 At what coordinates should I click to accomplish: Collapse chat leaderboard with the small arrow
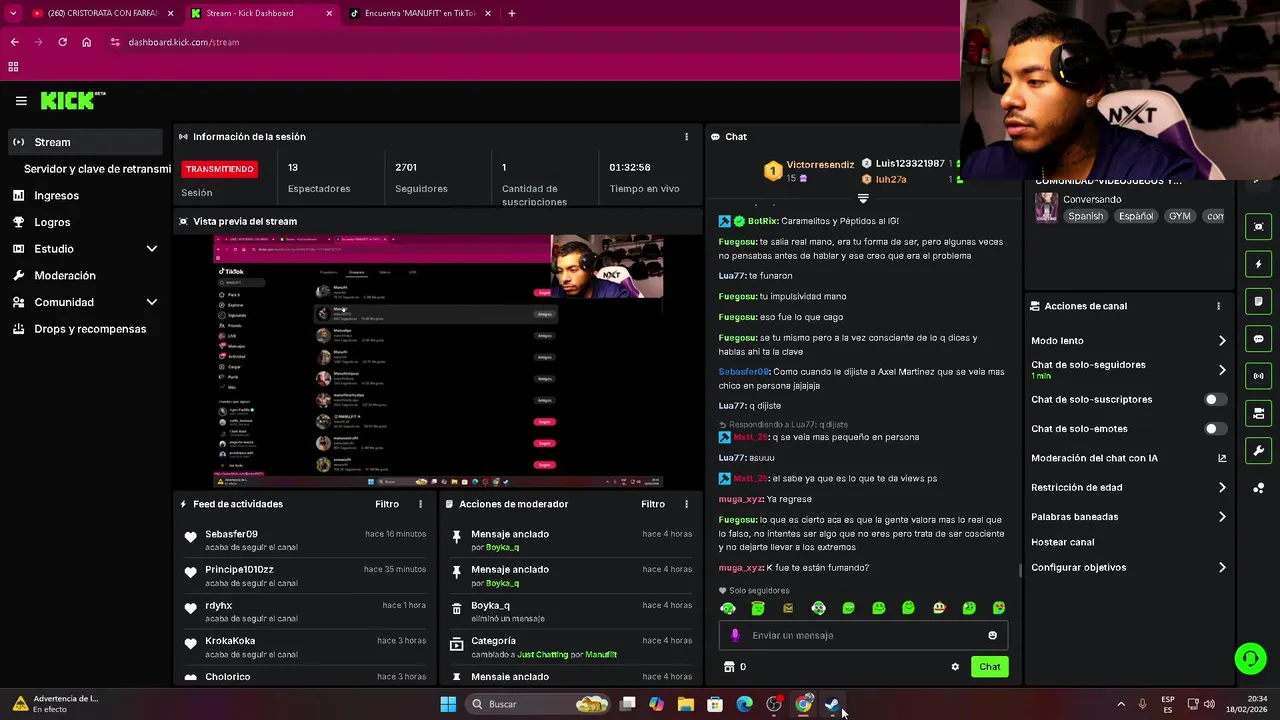863,198
